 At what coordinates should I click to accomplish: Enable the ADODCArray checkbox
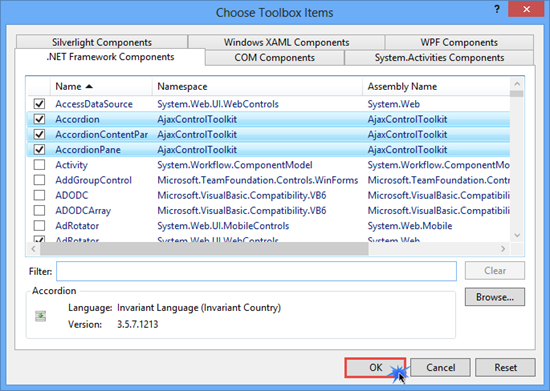tap(39, 210)
